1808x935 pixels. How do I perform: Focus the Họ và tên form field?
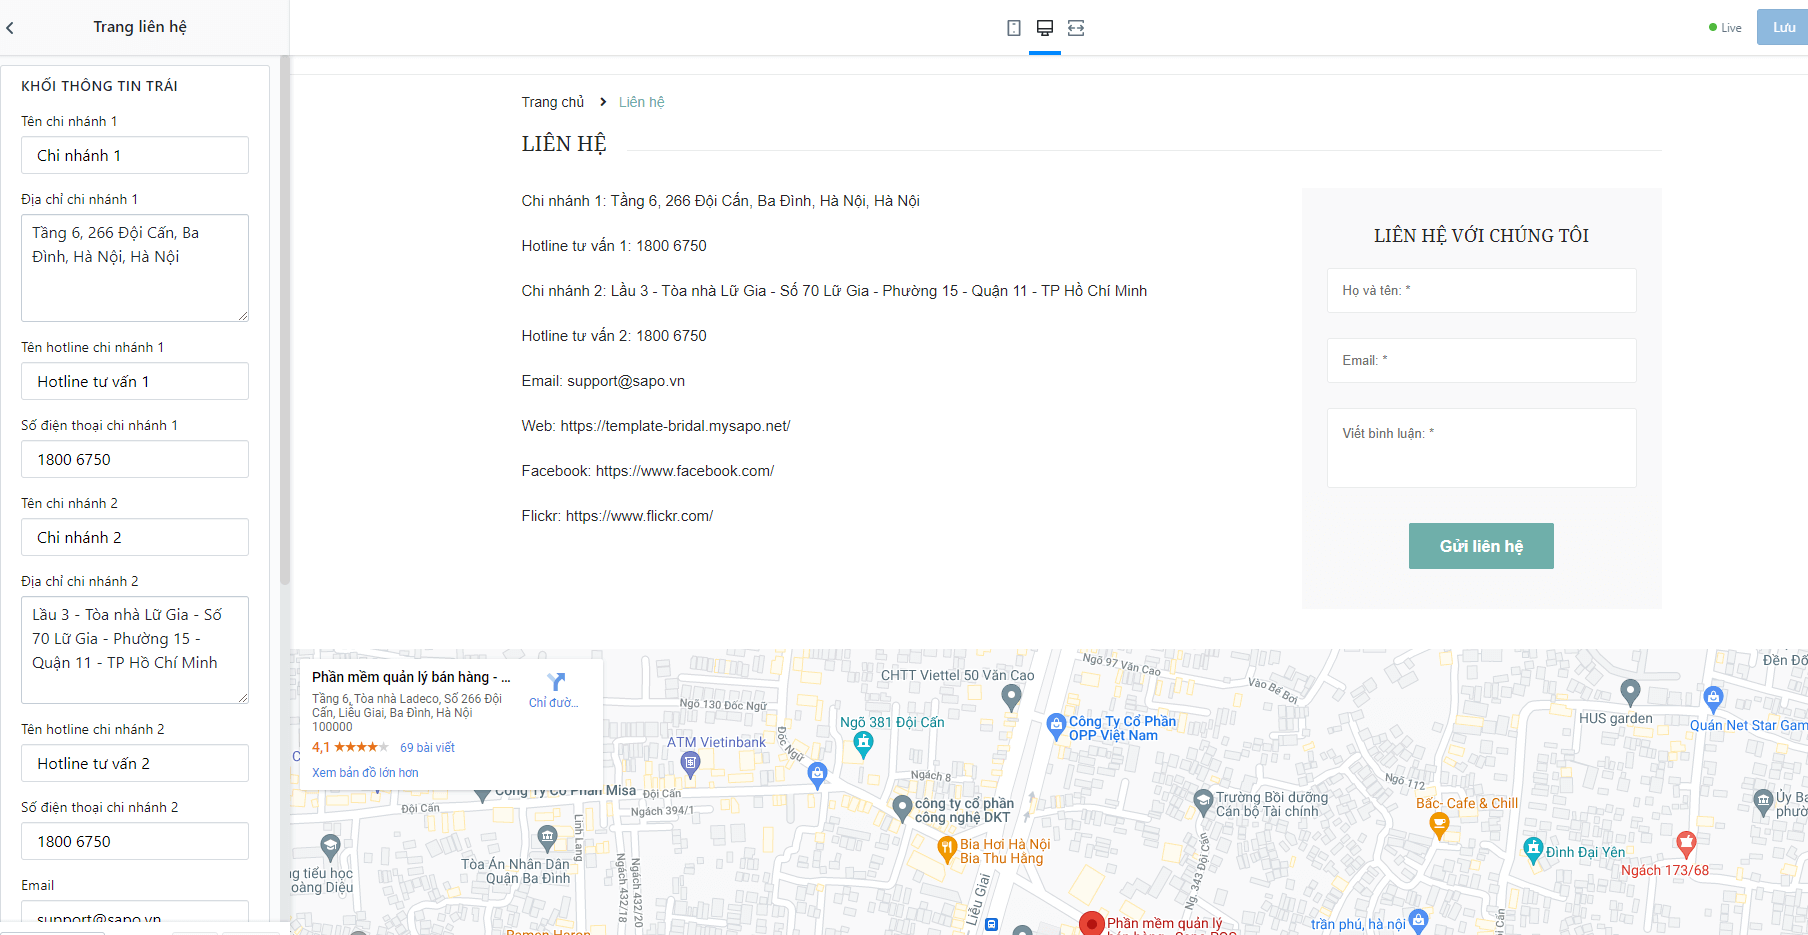[x=1481, y=290]
